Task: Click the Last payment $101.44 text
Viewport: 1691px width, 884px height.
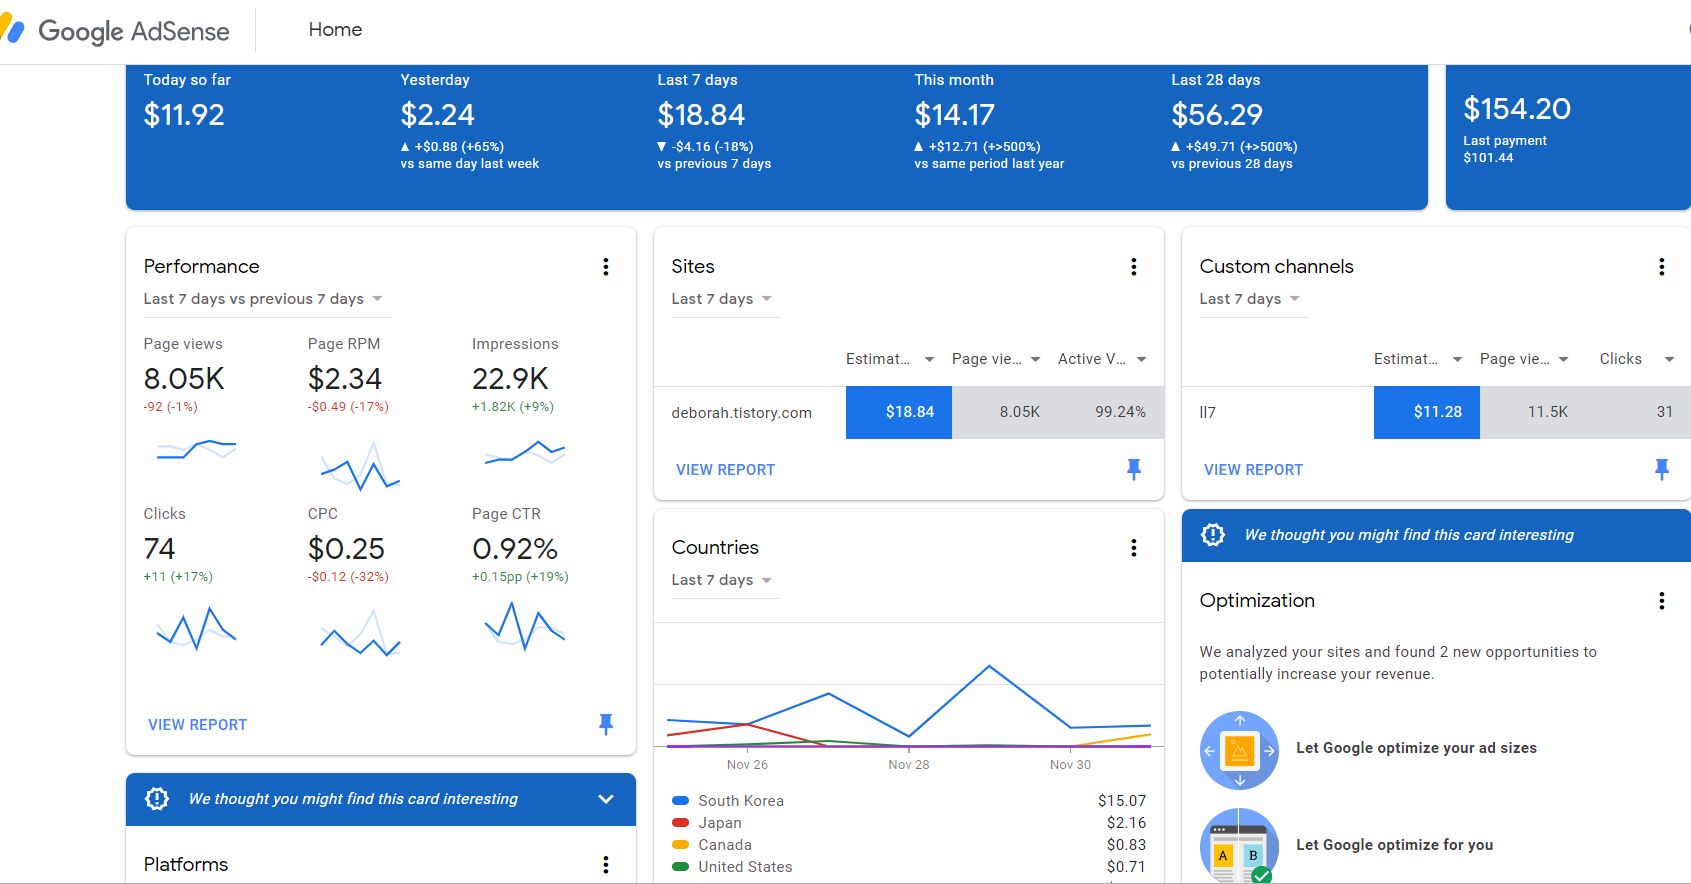Action: pos(1505,149)
